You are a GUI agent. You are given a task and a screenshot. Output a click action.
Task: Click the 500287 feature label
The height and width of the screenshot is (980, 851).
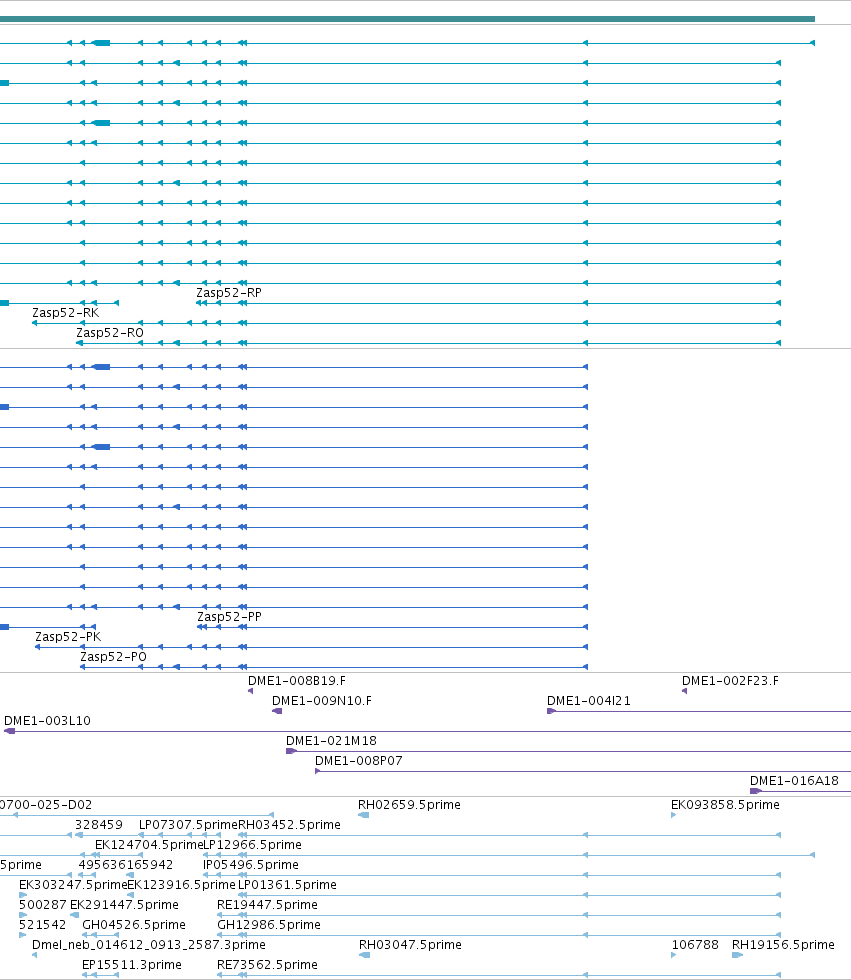click(42, 905)
